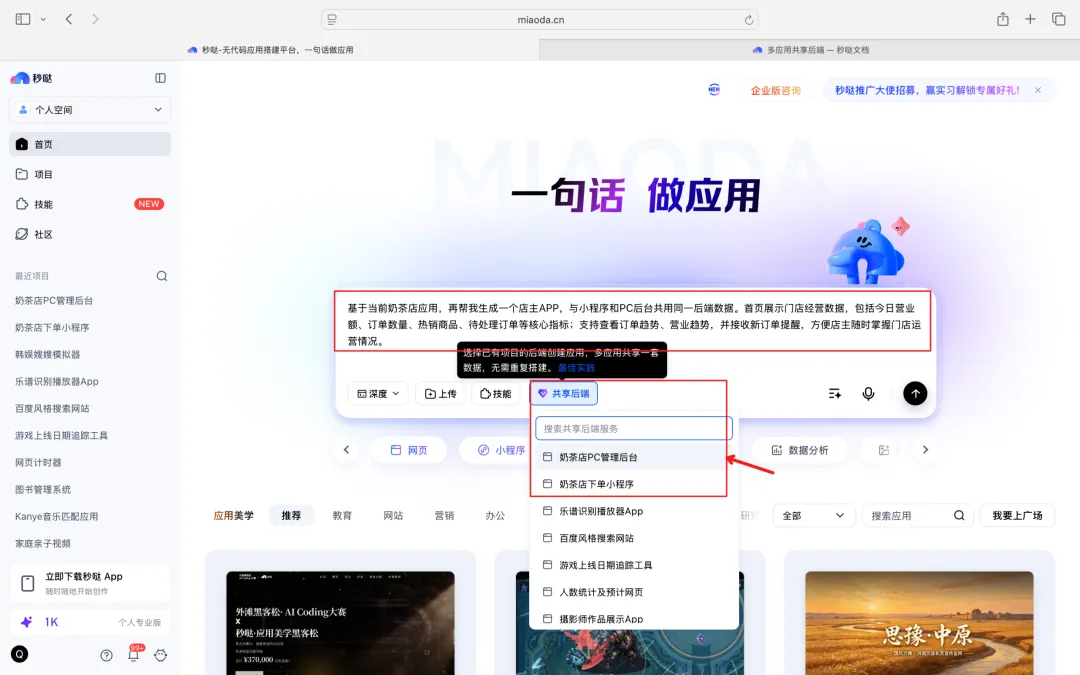Screen dimensions: 1080x675
Task: Open 技能 in the sidebar
Action: [90, 204]
